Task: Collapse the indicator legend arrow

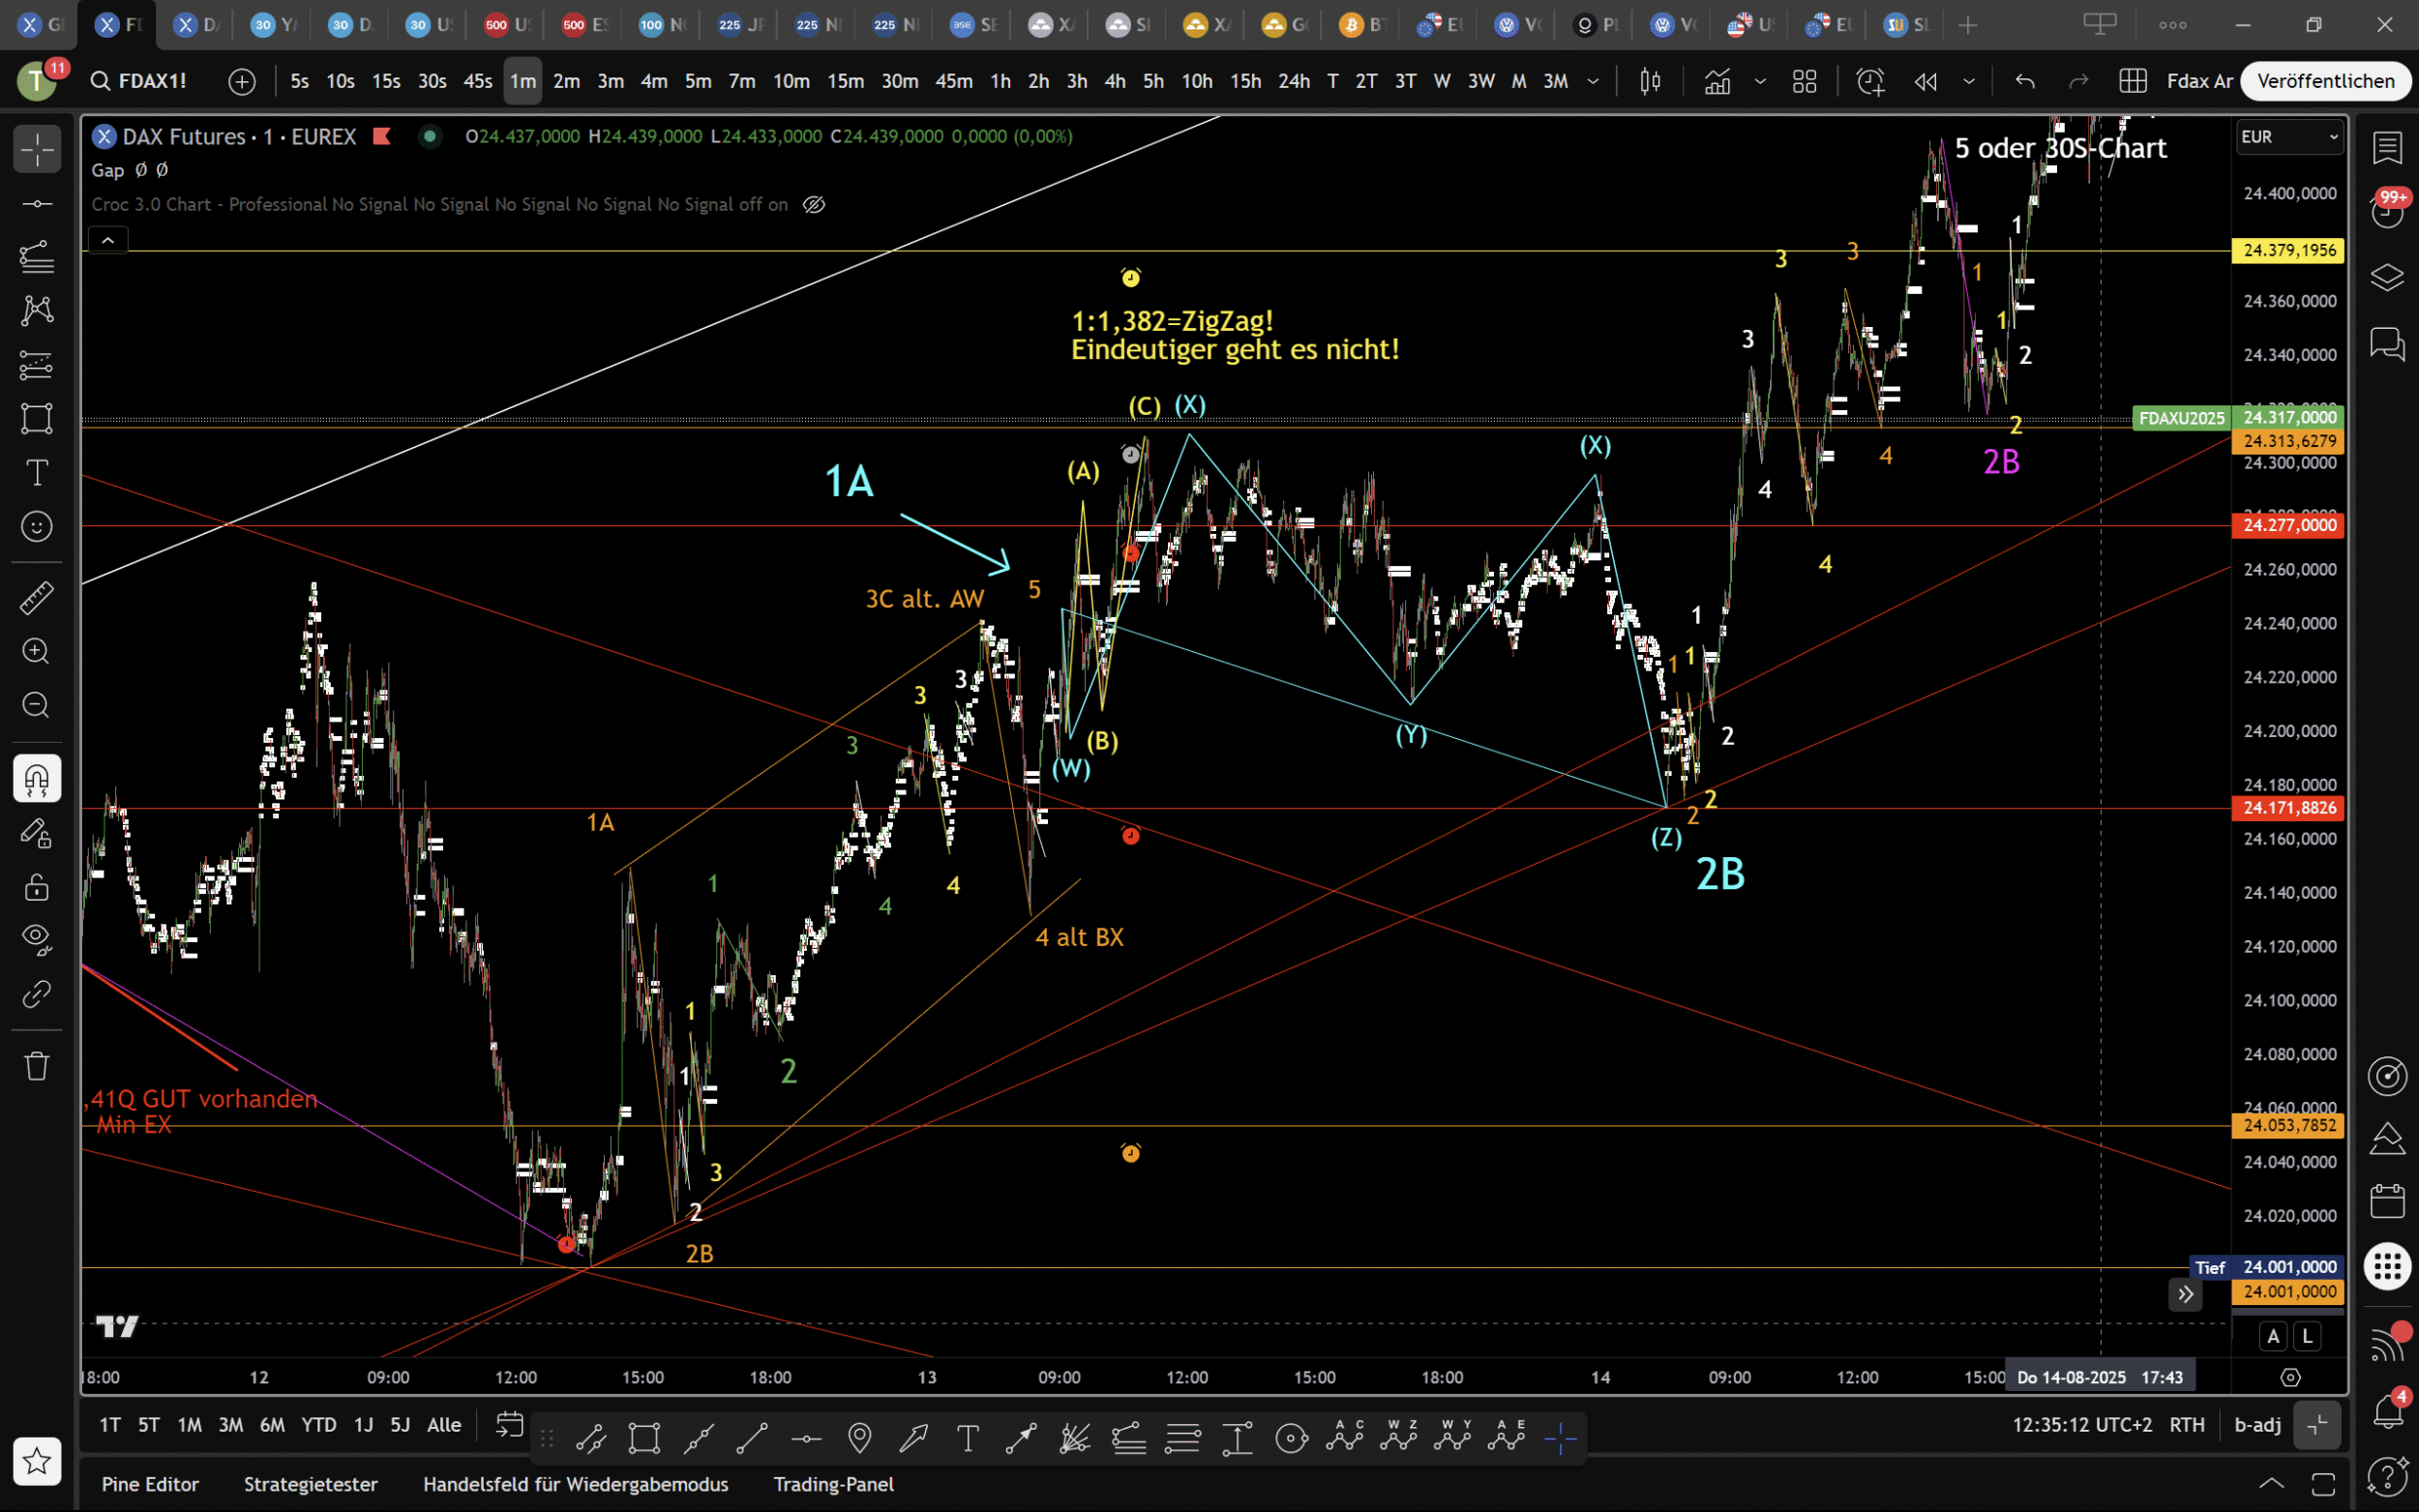Action: pos(108,240)
